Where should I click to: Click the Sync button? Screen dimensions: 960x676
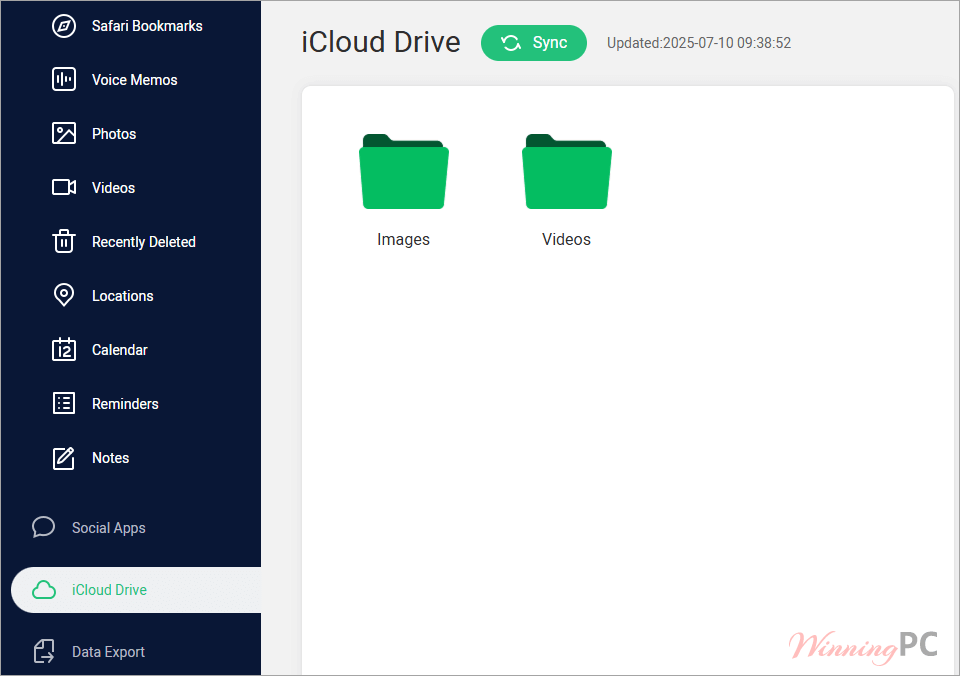pos(534,43)
